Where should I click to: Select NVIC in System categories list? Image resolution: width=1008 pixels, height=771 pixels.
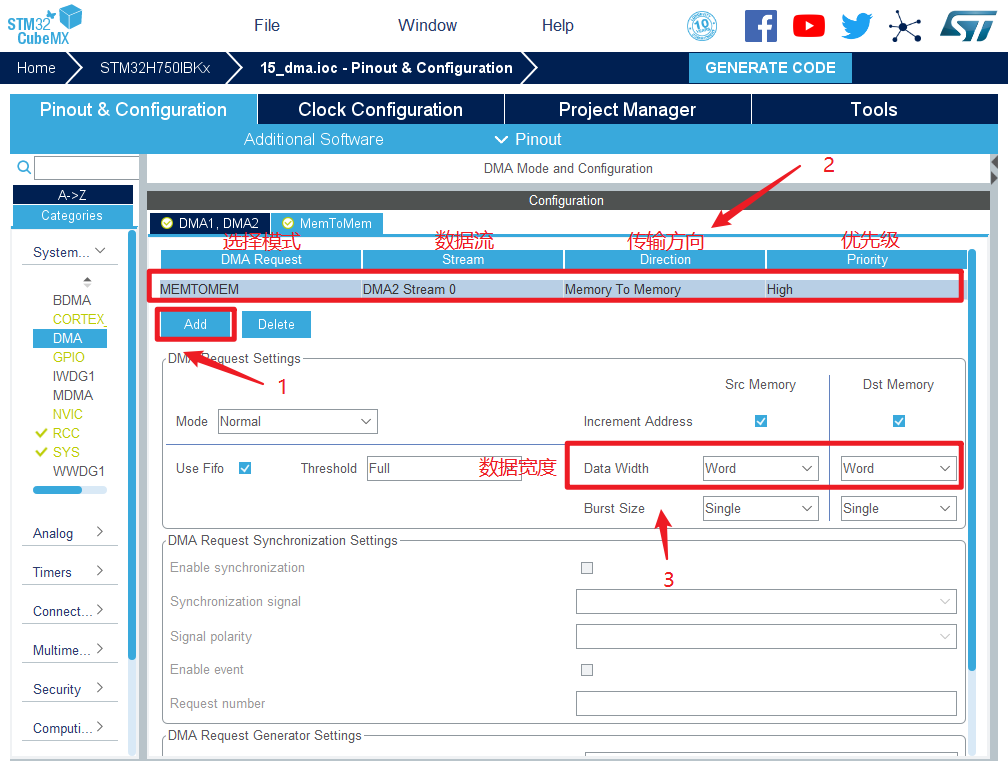tap(68, 414)
